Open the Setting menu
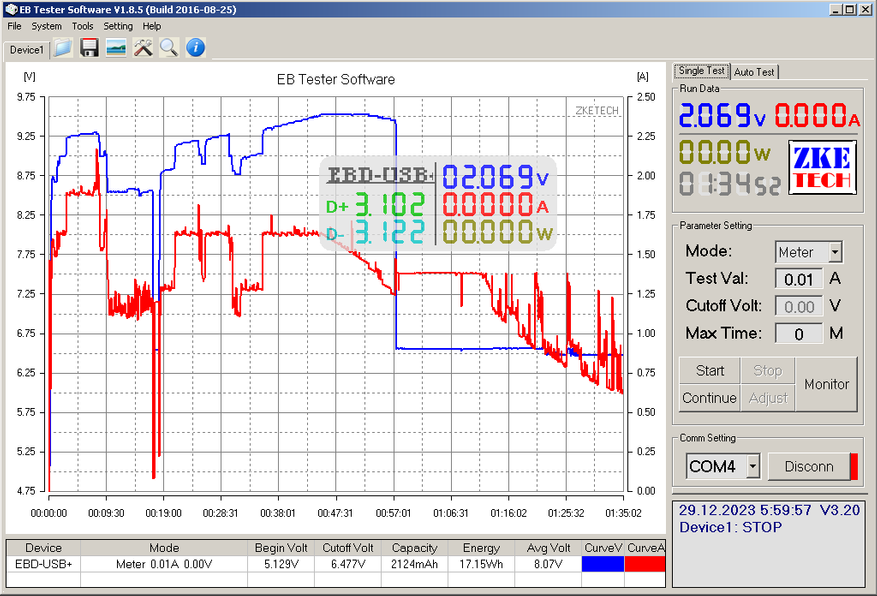This screenshot has height=596, width=877. pos(118,26)
